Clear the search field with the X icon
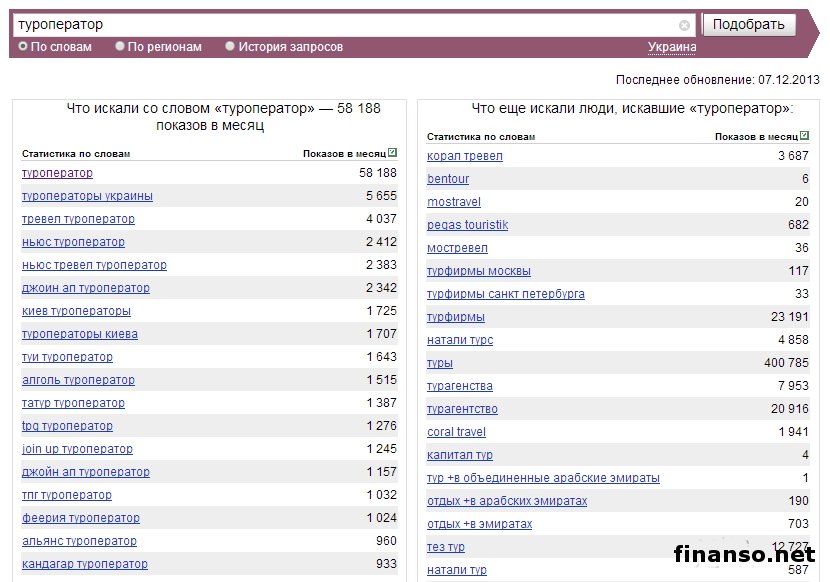This screenshot has width=830, height=582. point(684,25)
